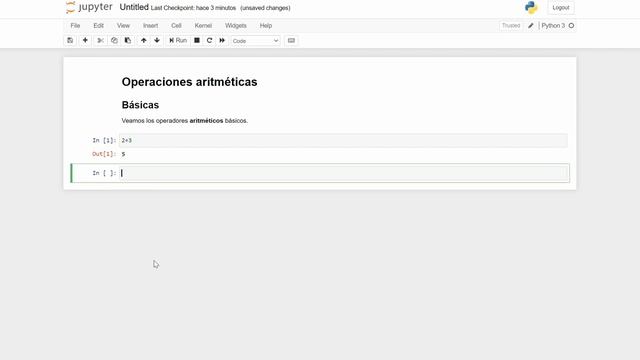Viewport: 640px width, 360px height.
Task: Interrupt the kernel with stop icon
Action: (197, 40)
